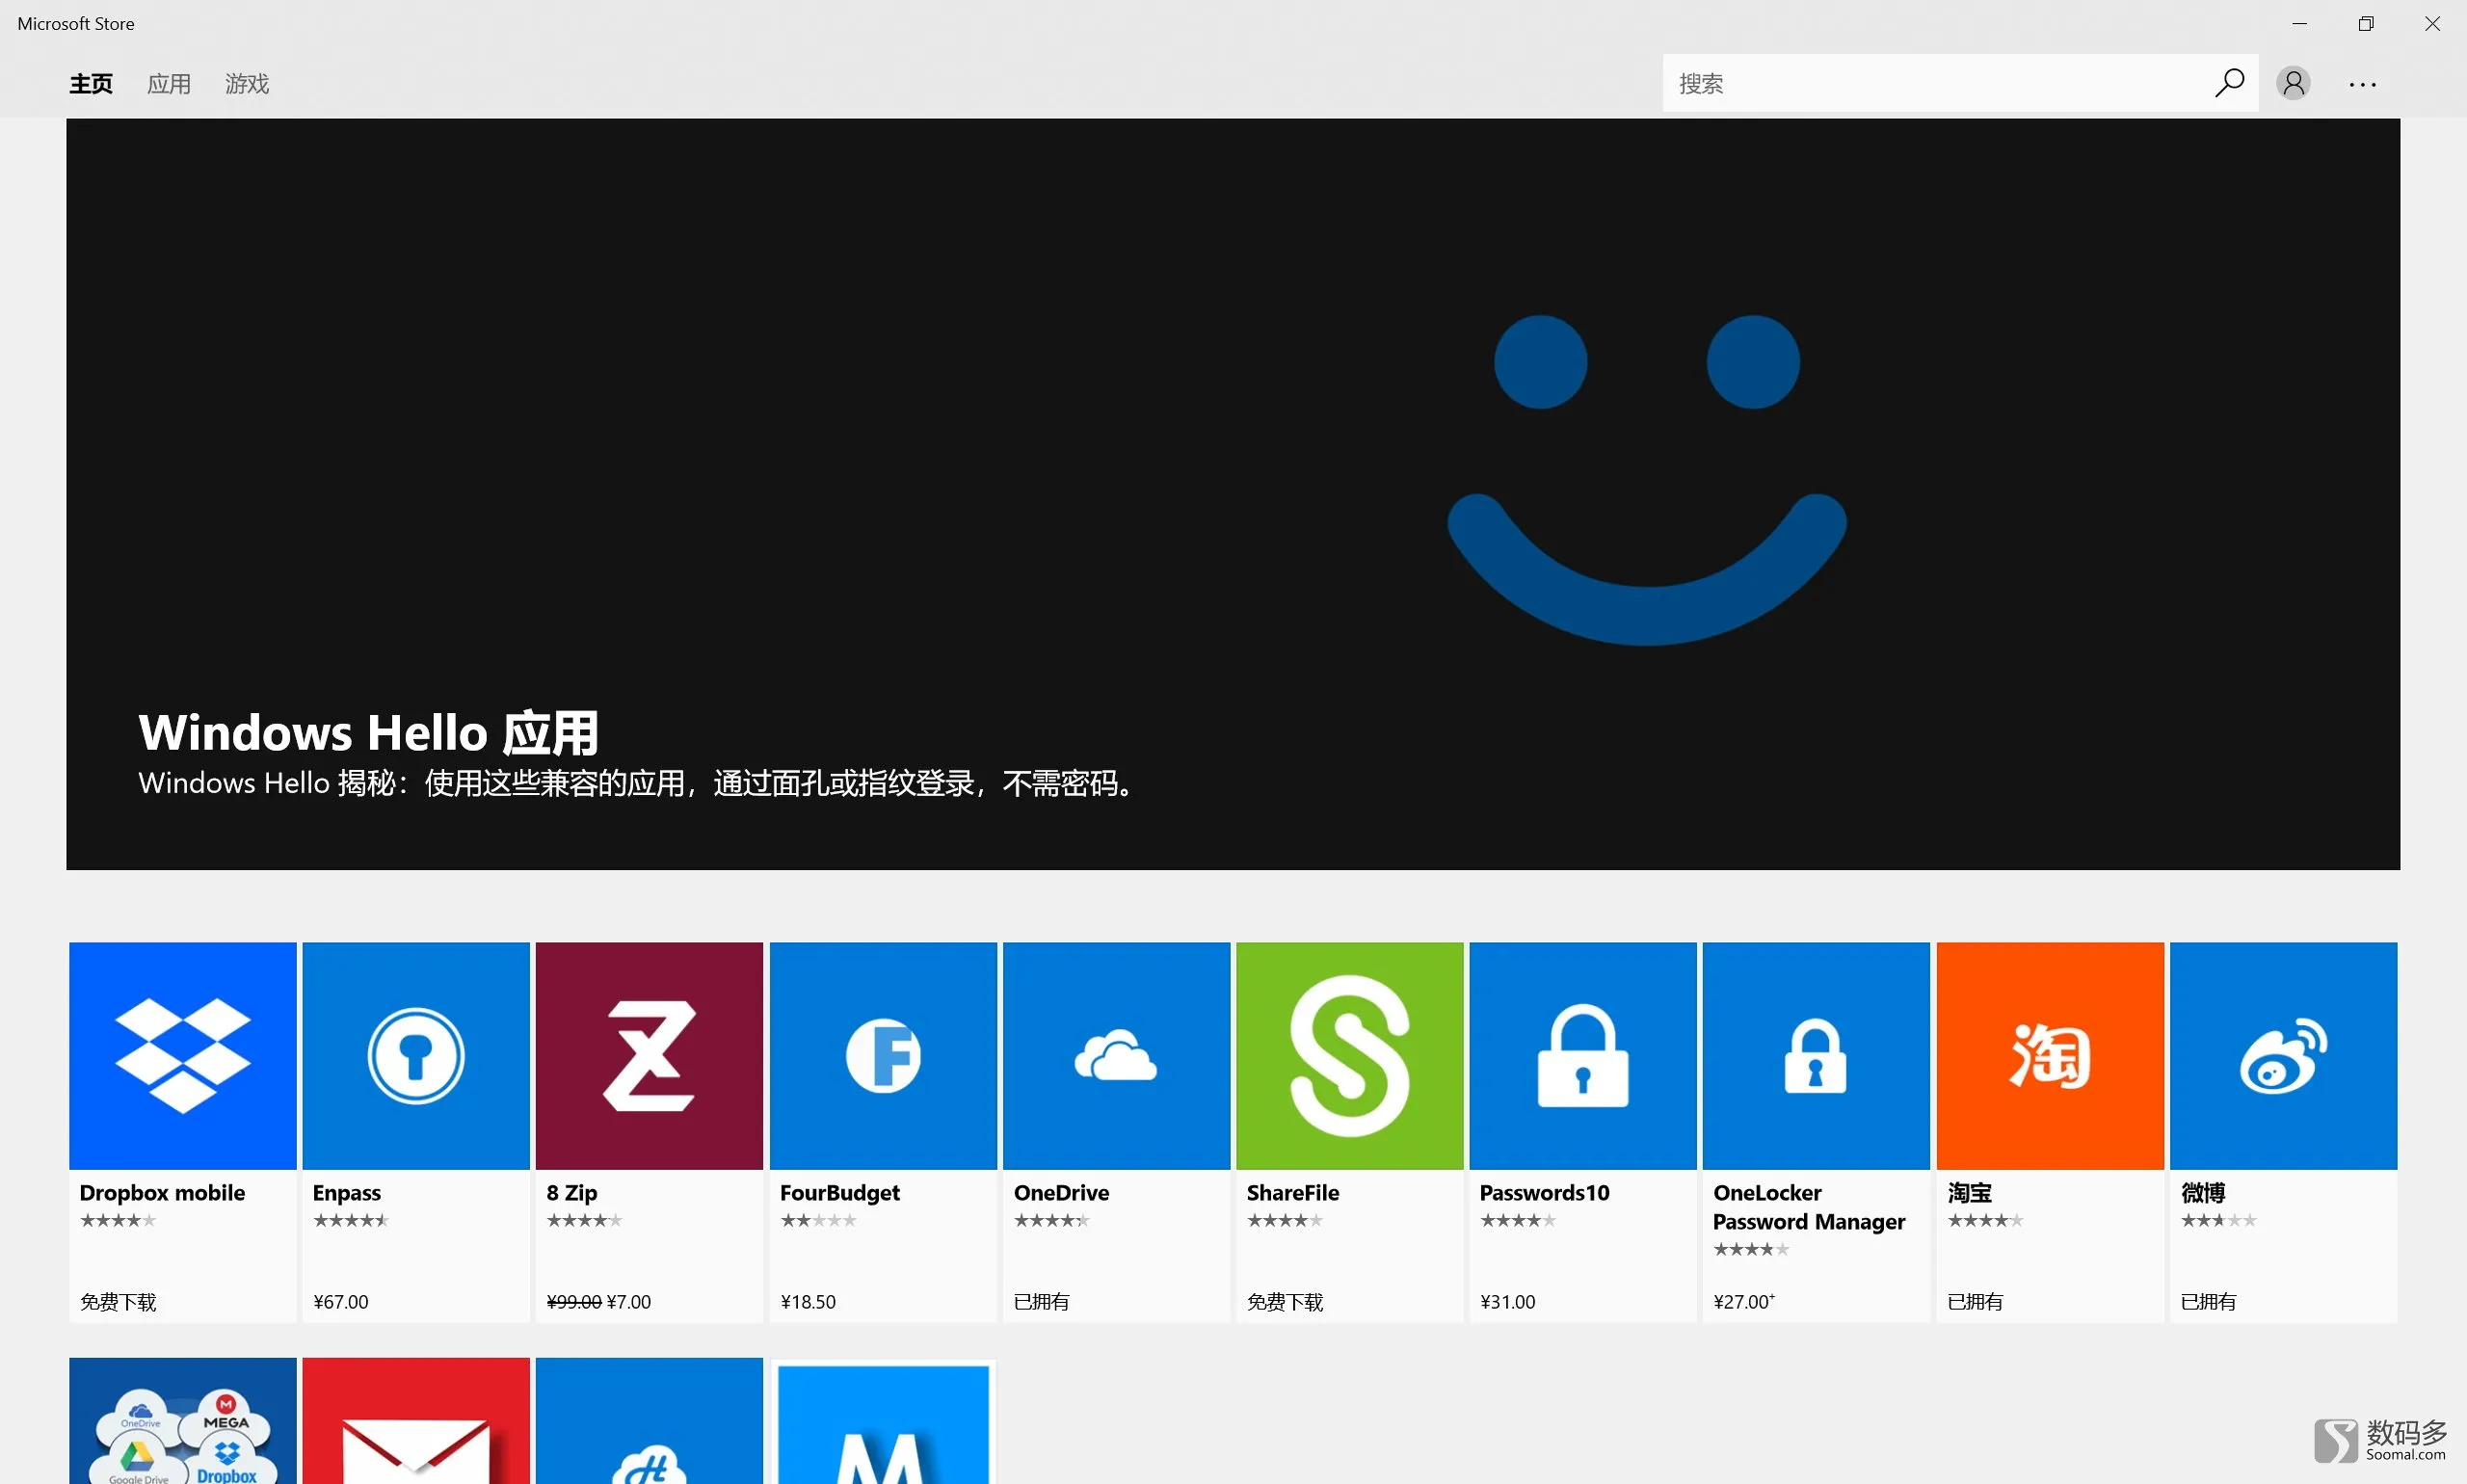Restore down the Microsoft Store window
The image size is (2467, 1484).
(2366, 23)
